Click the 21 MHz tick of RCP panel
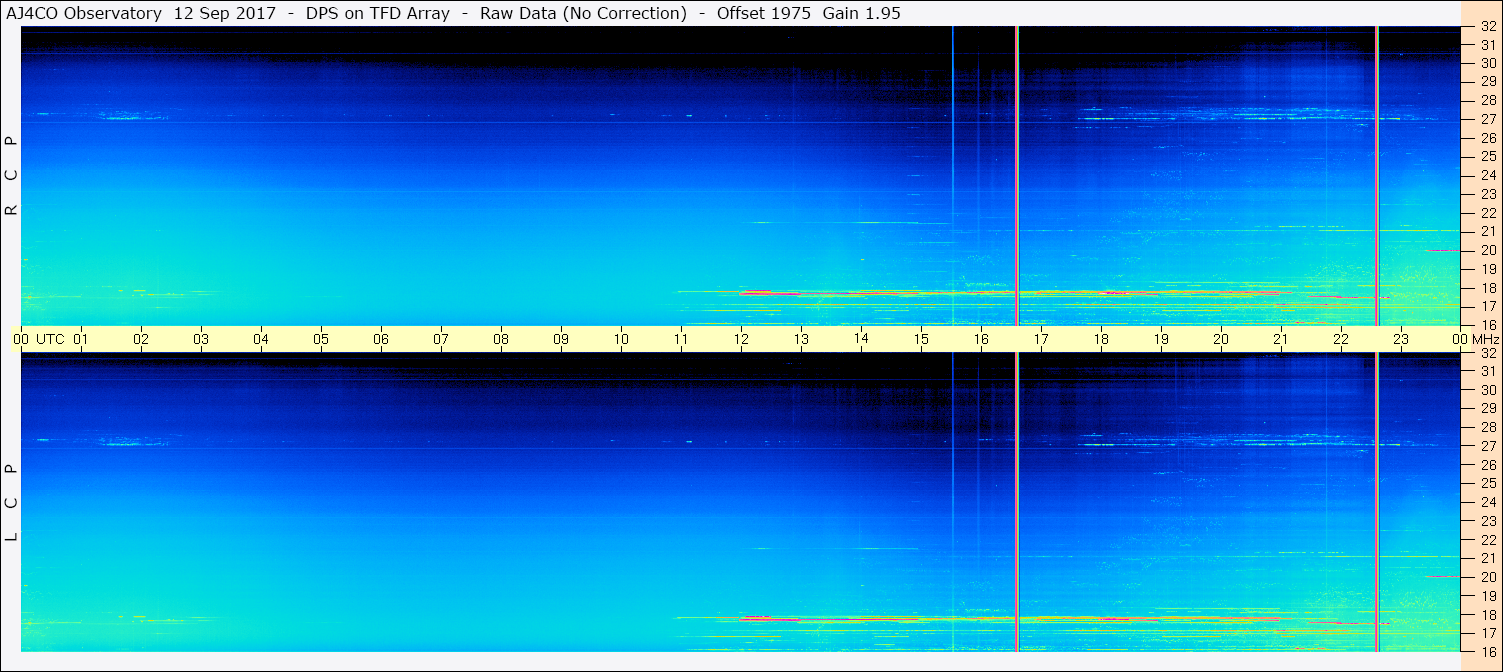Image resolution: width=1503 pixels, height=672 pixels. click(x=1488, y=231)
